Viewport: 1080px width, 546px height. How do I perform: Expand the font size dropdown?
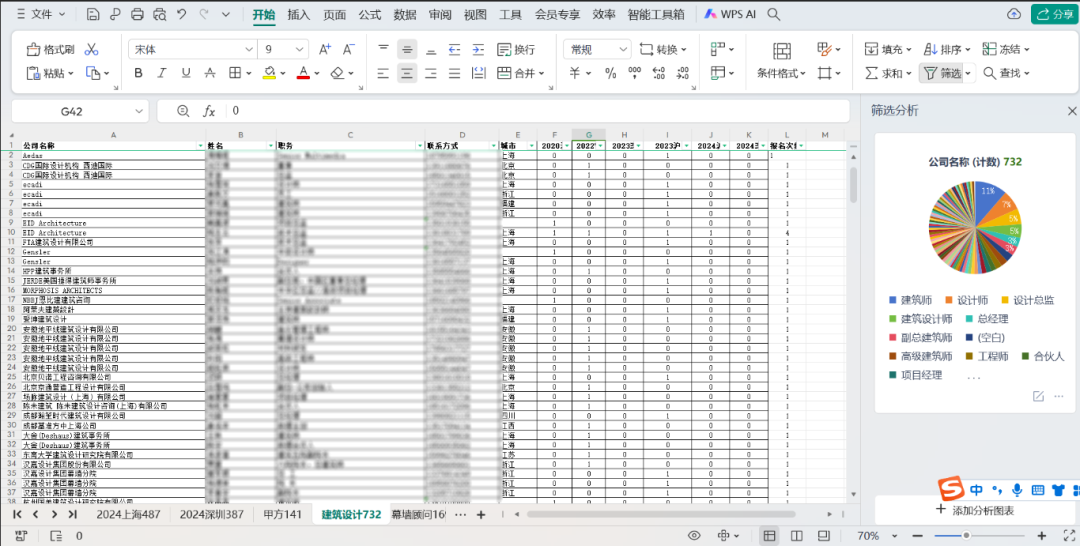coord(300,49)
